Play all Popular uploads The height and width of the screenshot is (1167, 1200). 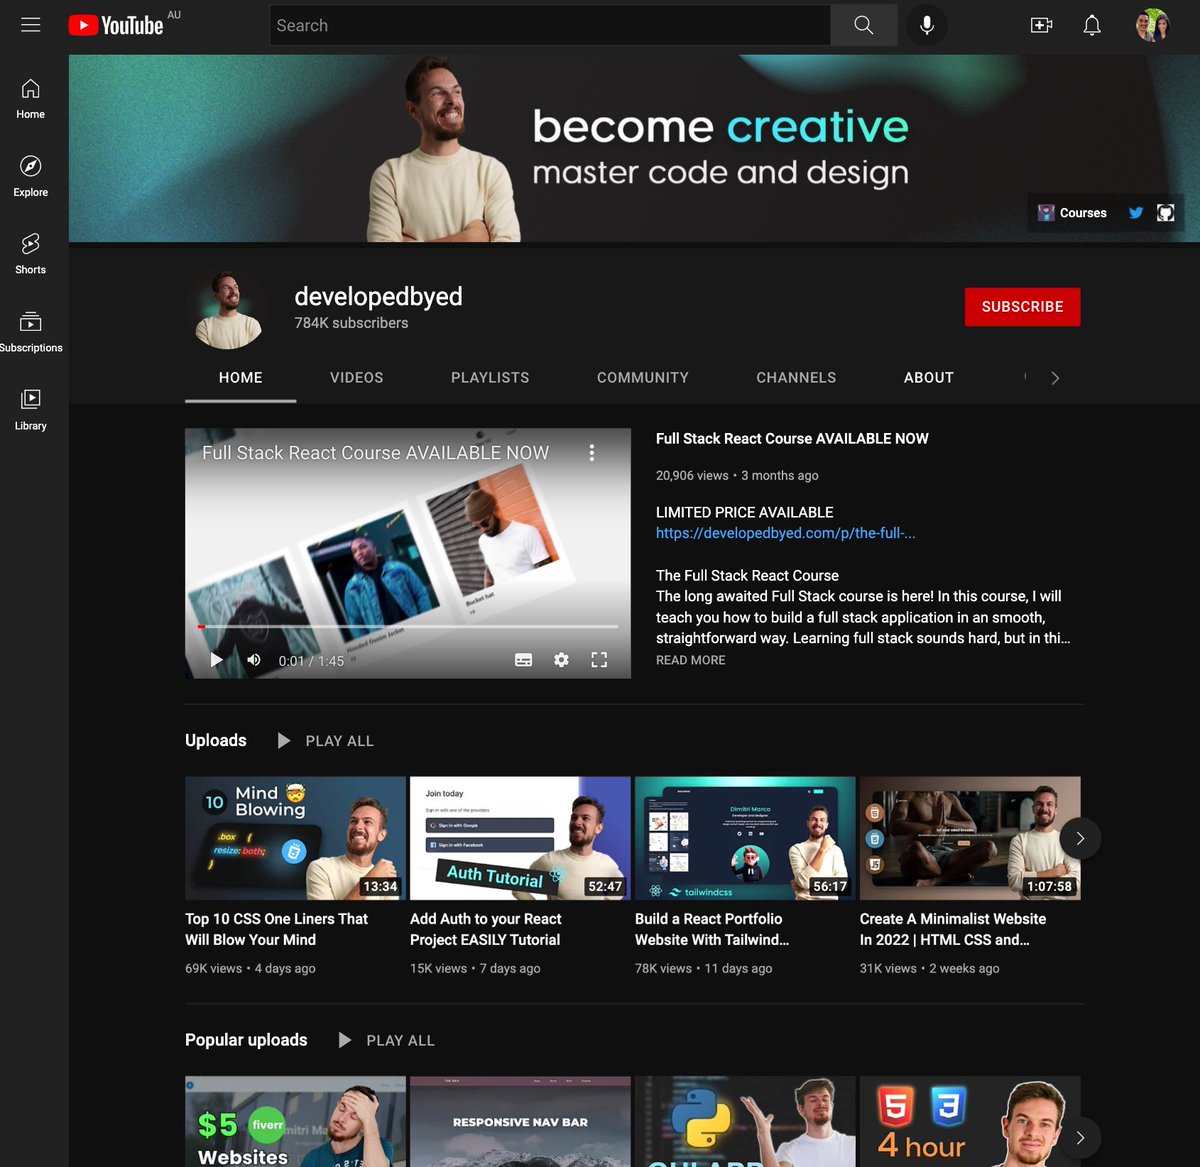pyautogui.click(x=387, y=1040)
